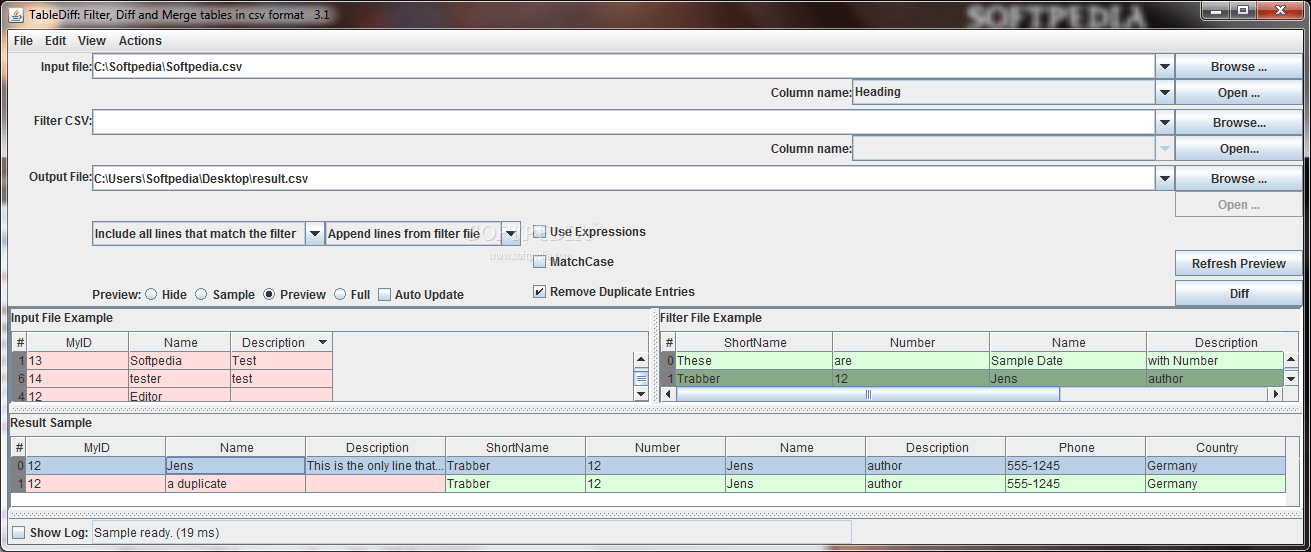Click the Filter File Example scroll right arrow
Image resolution: width=1311 pixels, height=552 pixels.
tap(1275, 395)
